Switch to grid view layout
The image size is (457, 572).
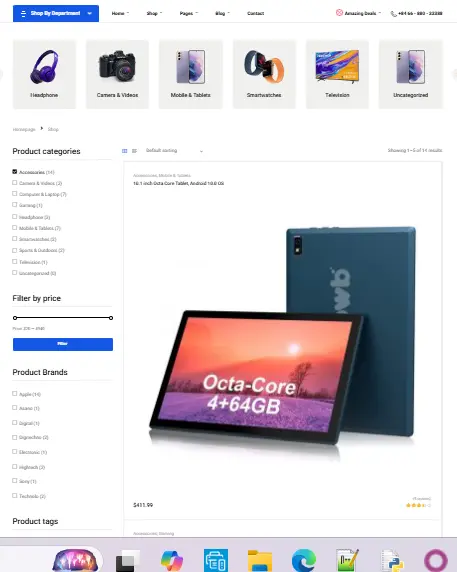[x=124, y=151]
